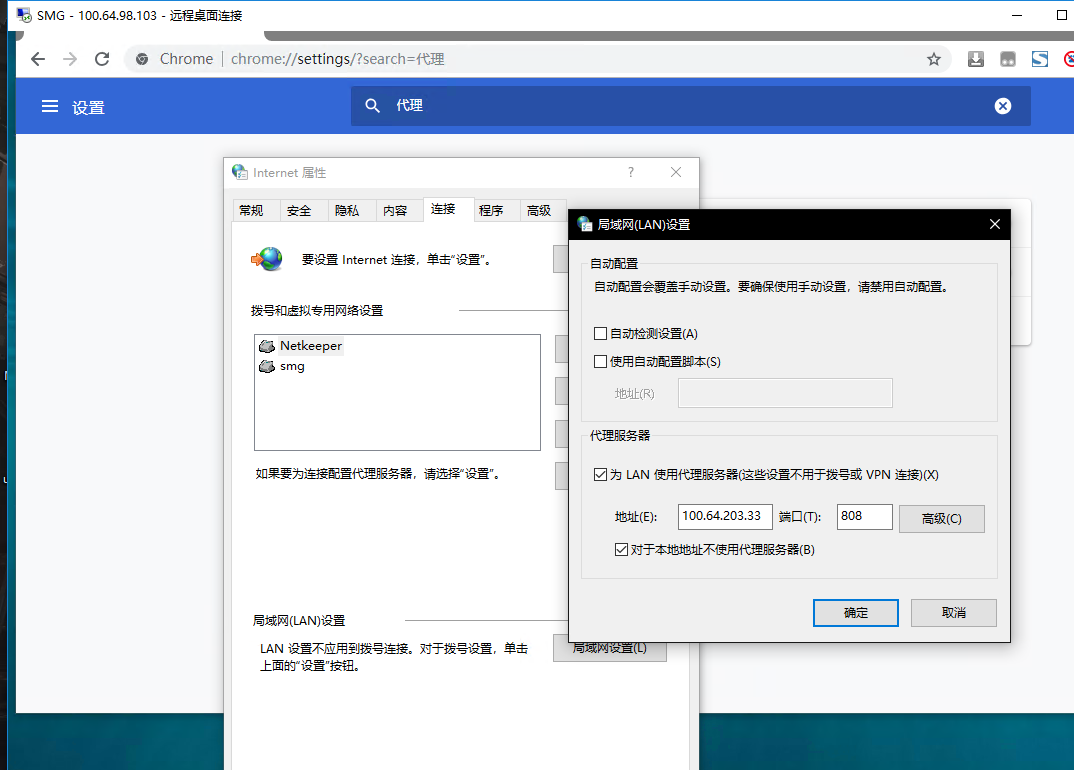Go back using Chrome back arrow
Viewport: 1074px width, 770px height.
(38, 59)
